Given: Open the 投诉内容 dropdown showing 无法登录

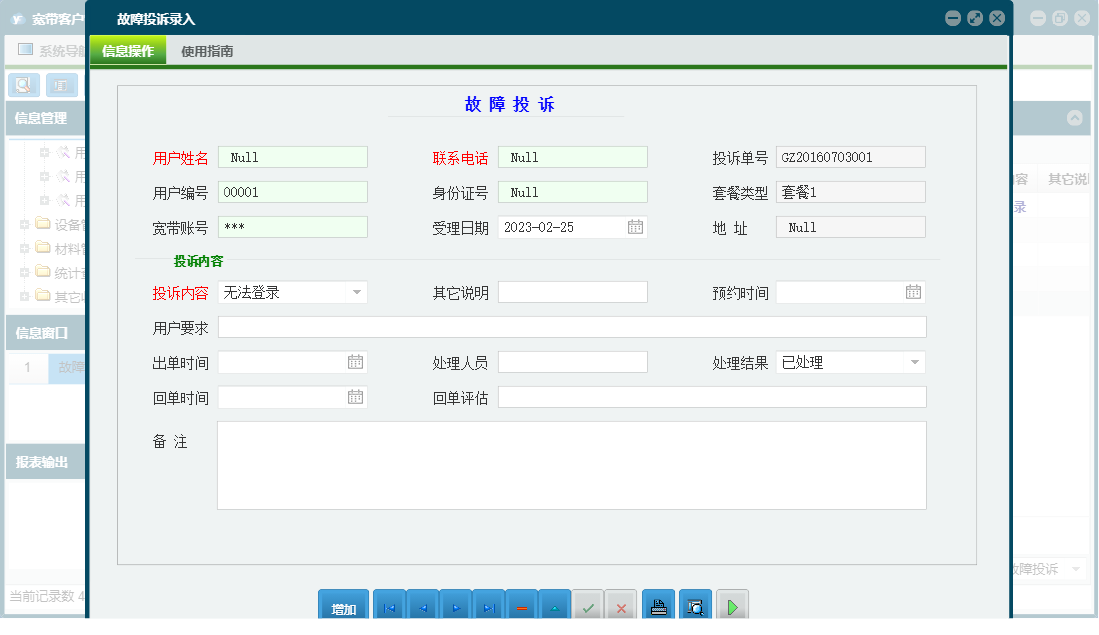Looking at the screenshot, I should (x=355, y=292).
